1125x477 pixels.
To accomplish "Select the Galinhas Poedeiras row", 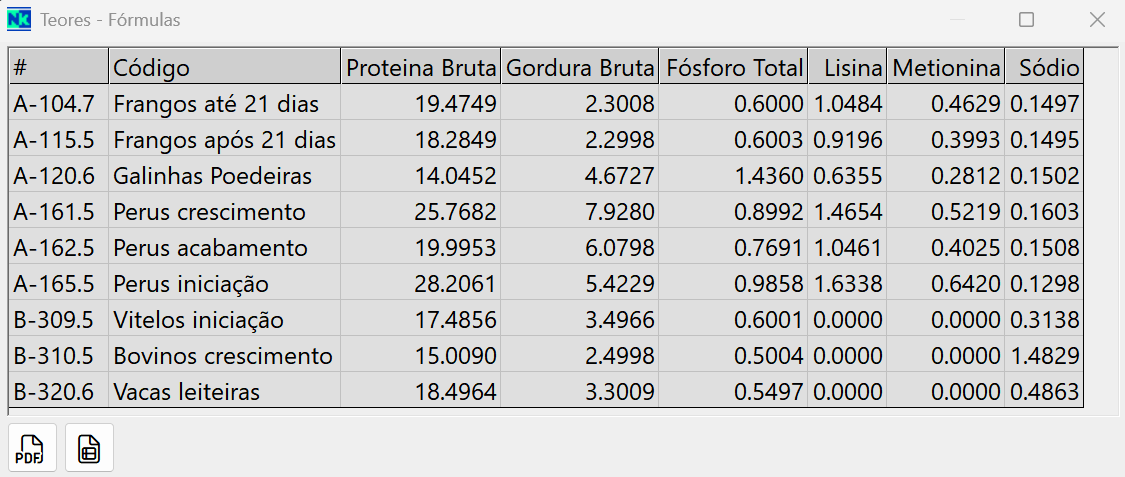I will [546, 175].
